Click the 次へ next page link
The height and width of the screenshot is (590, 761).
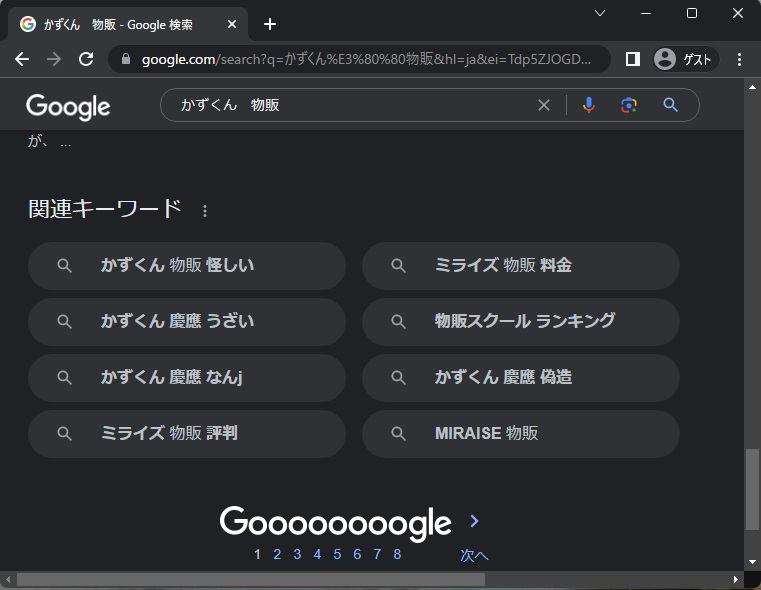(474, 555)
